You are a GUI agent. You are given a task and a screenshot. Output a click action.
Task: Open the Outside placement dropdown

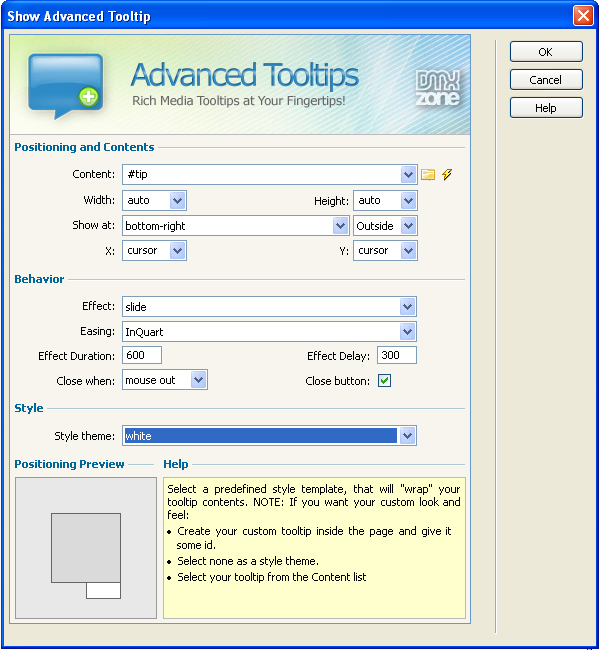point(408,226)
